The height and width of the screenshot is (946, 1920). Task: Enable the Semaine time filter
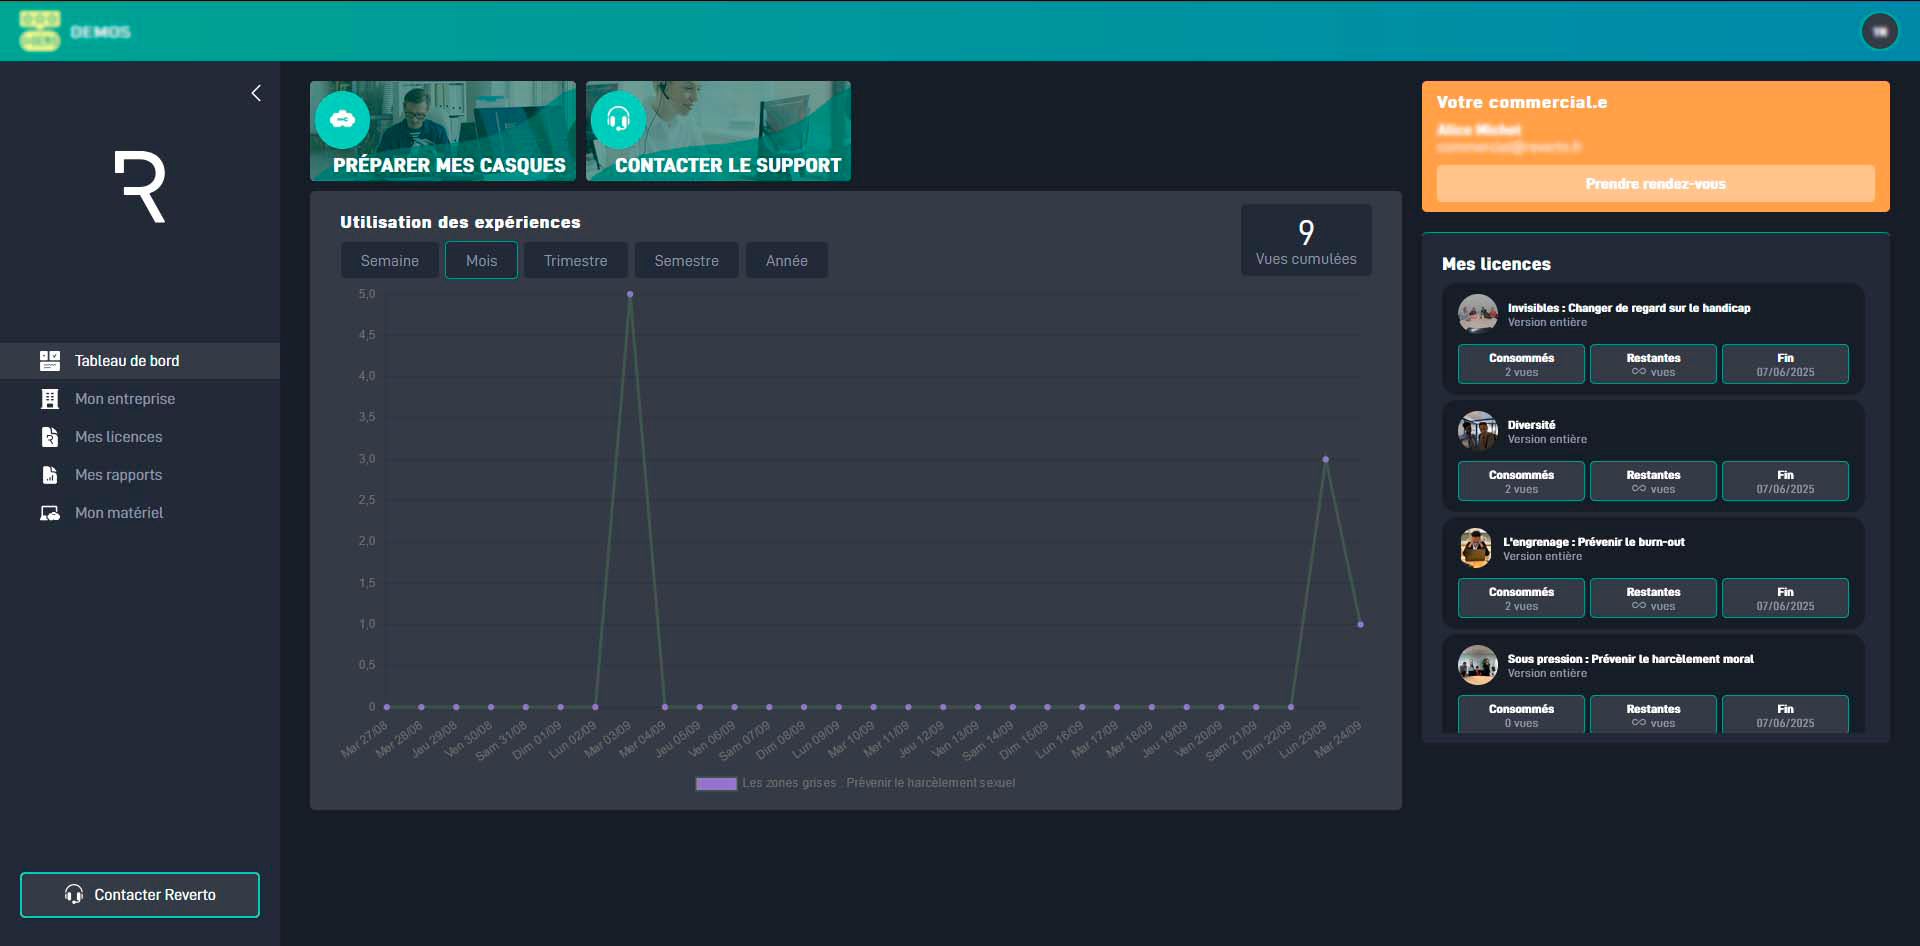(389, 260)
